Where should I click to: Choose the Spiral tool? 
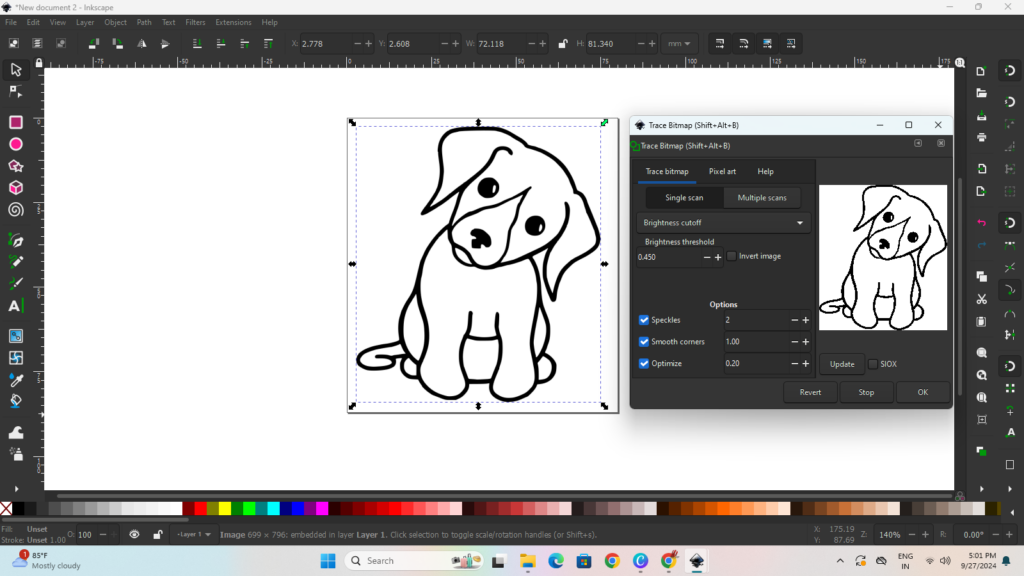click(x=16, y=210)
